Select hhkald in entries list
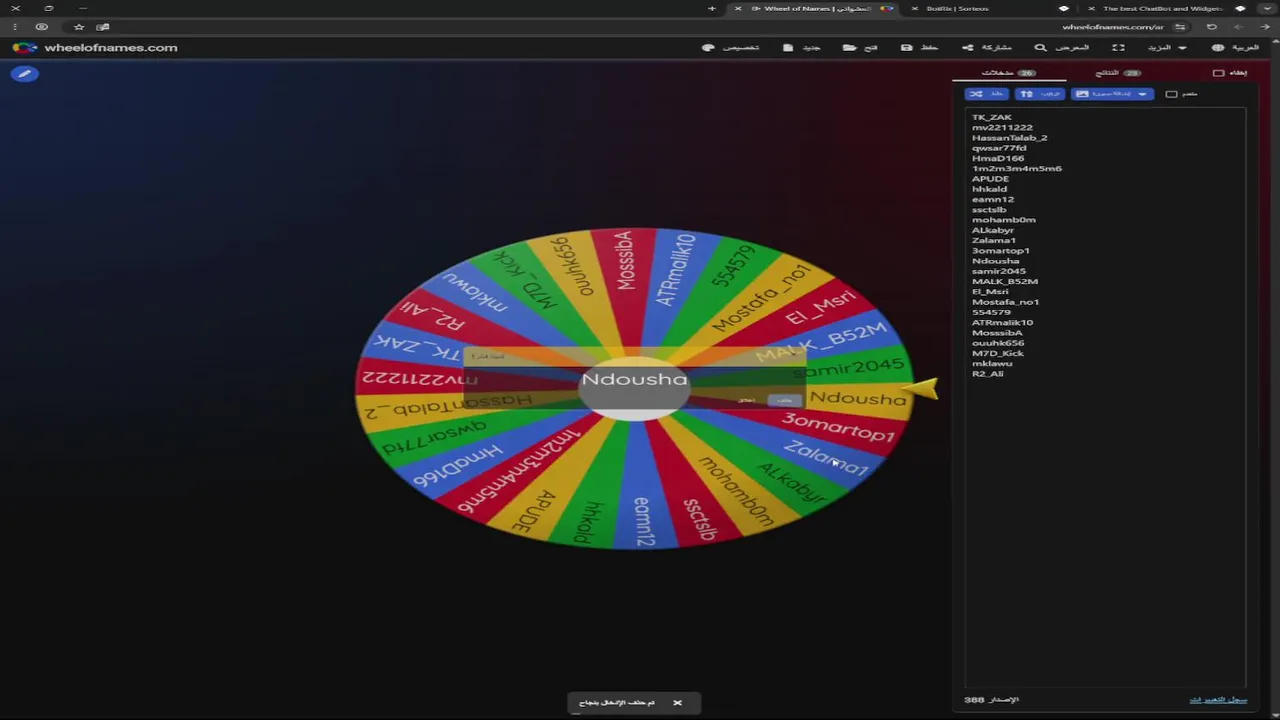Screen dimensions: 1280x720 point(989,189)
